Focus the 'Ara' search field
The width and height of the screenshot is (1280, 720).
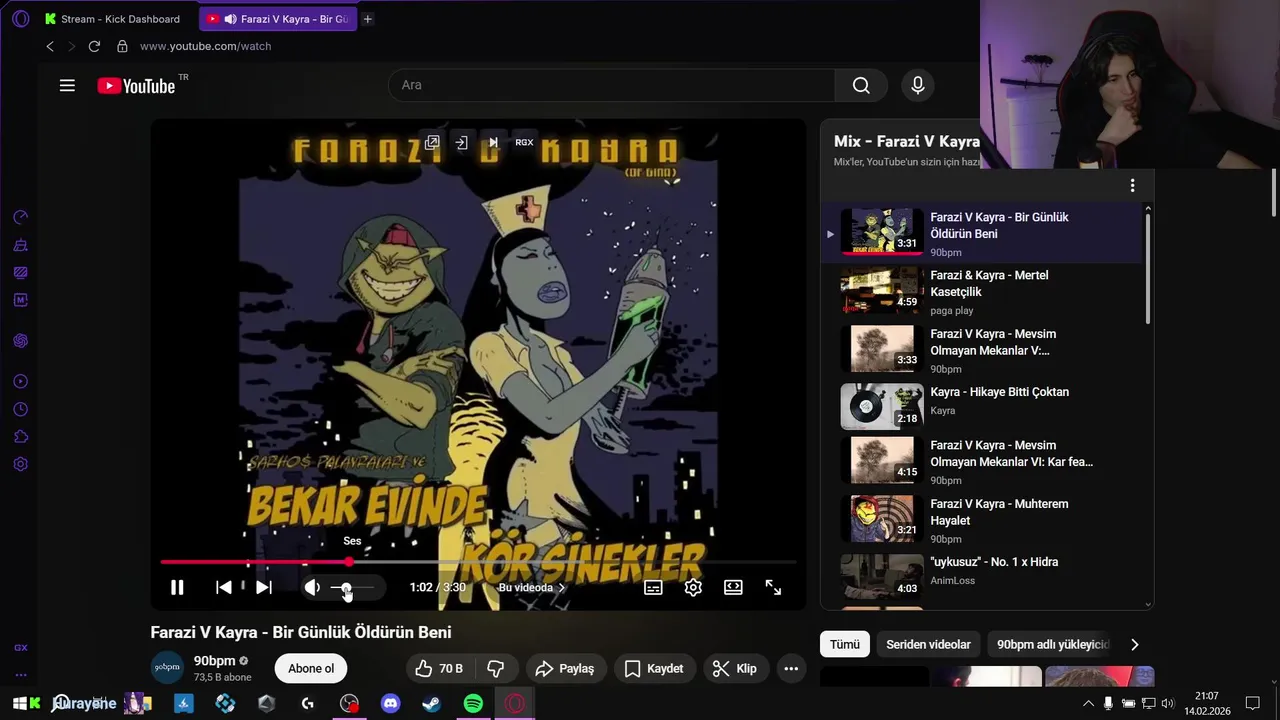[611, 85]
